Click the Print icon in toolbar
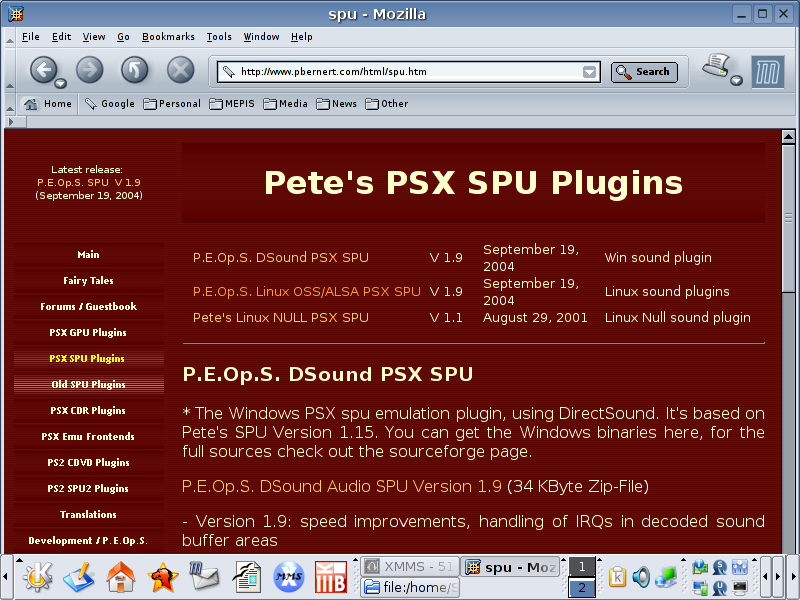The image size is (800, 600). click(715, 67)
